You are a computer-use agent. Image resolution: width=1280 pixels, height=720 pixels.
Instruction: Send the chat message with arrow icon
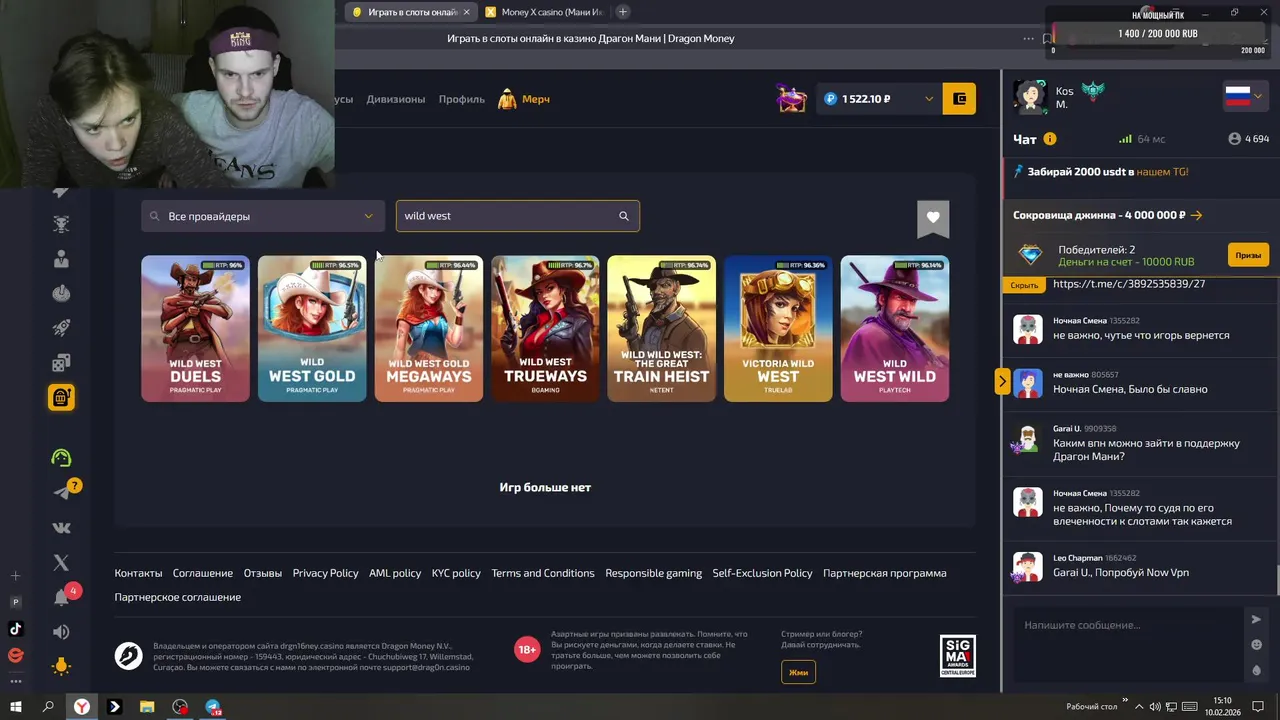click(x=1256, y=620)
